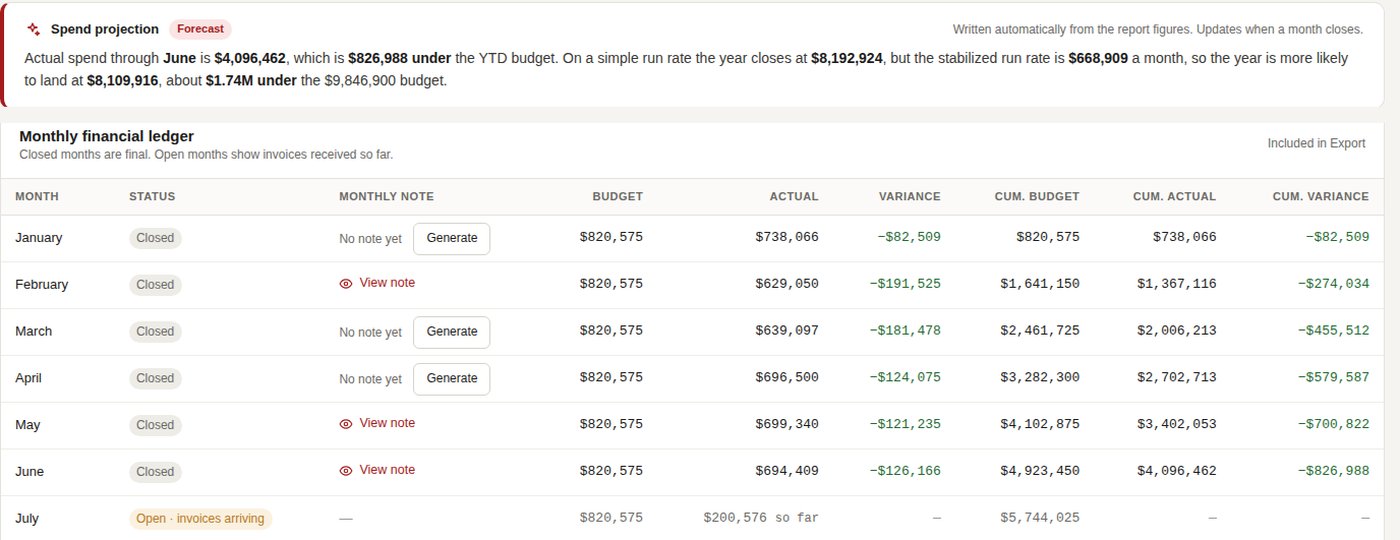This screenshot has height=540, width=1400.
Task: Click April actual value $696,500
Action: point(787,378)
